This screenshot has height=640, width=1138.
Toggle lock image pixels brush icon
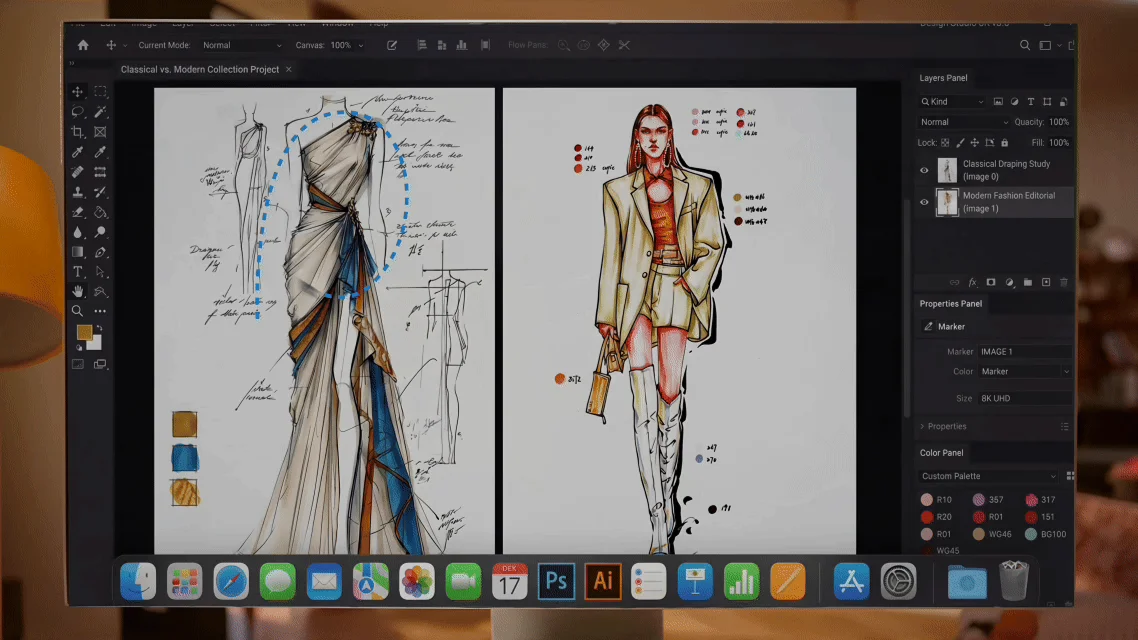960,143
